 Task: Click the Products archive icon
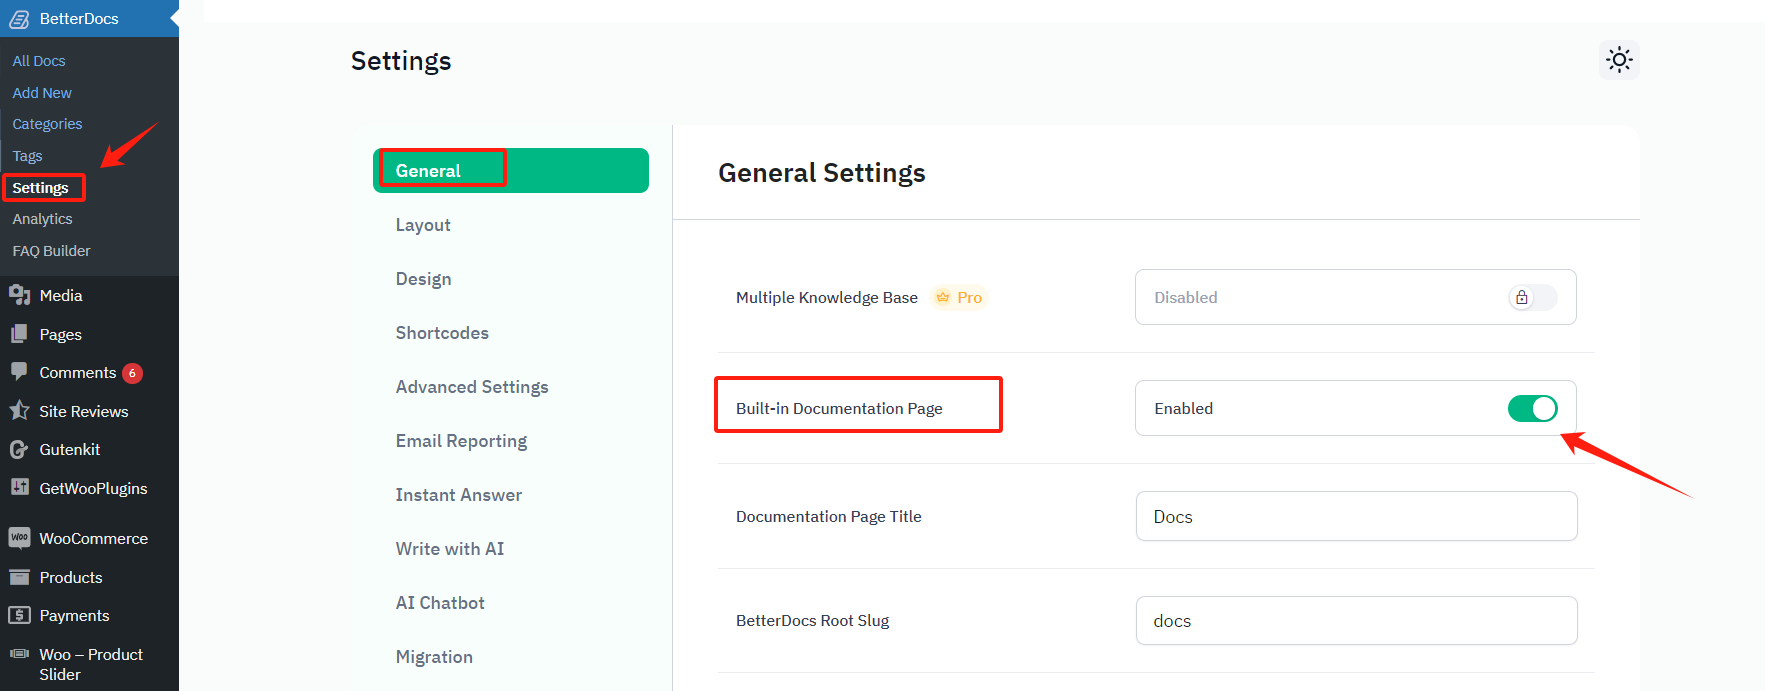click(19, 577)
